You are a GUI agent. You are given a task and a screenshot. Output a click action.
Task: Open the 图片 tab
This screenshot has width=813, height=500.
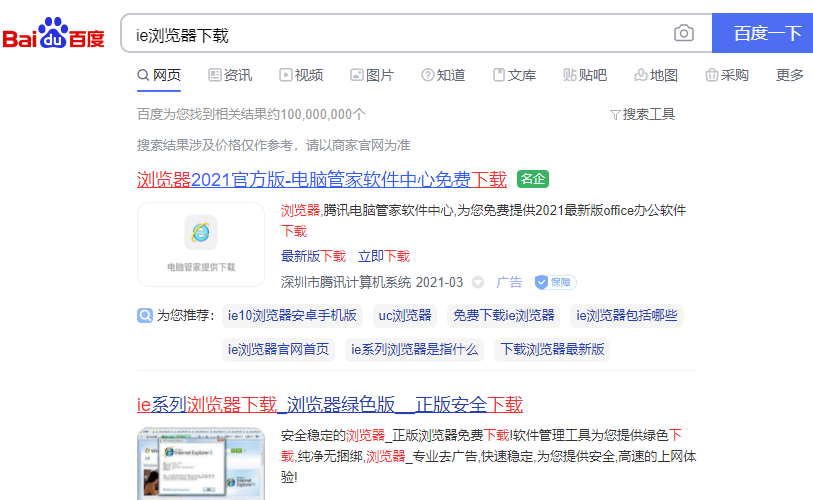(x=372, y=75)
